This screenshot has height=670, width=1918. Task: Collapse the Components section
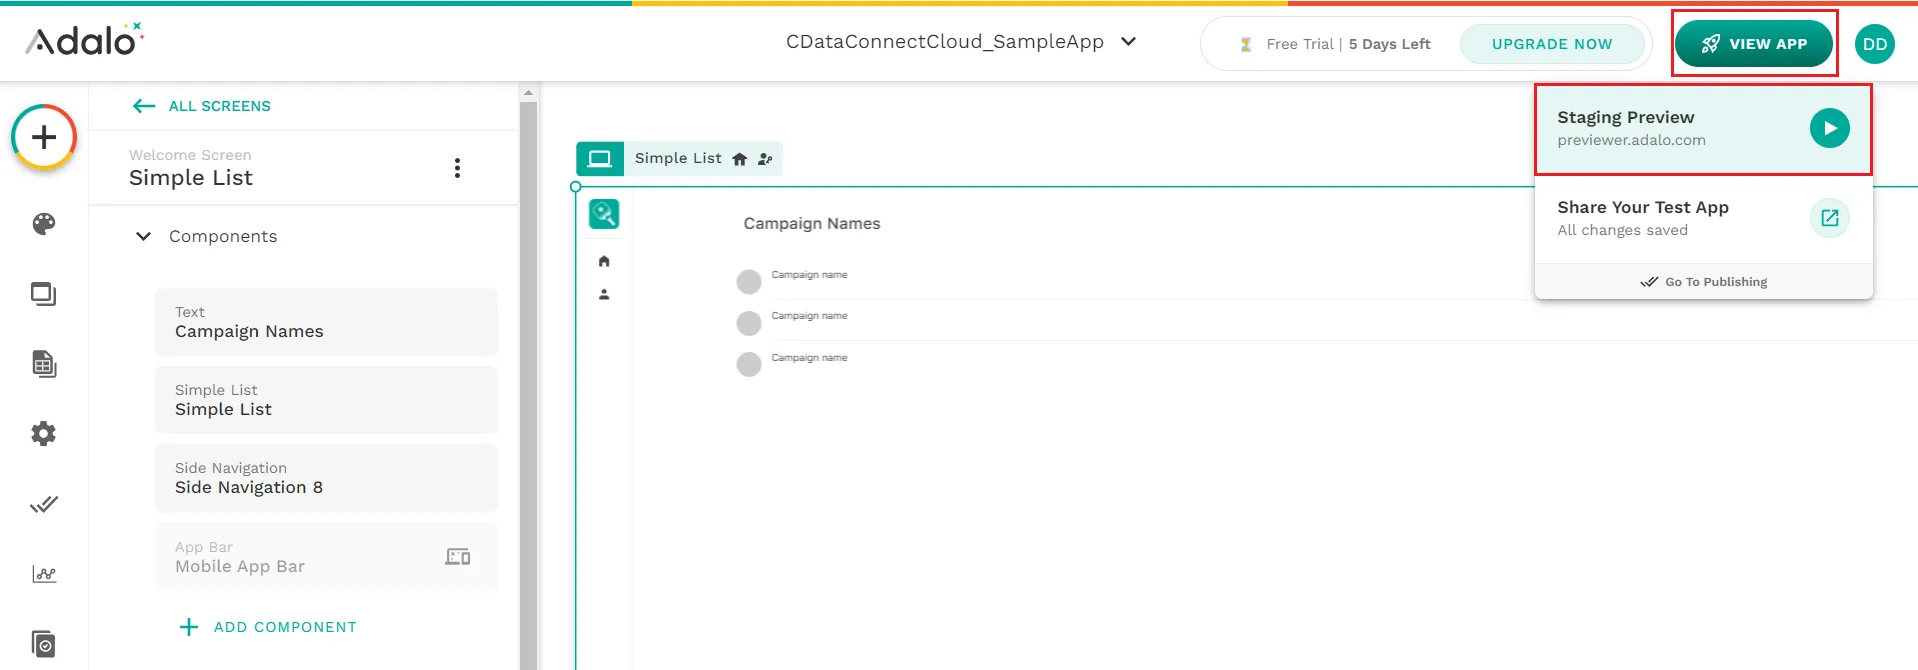point(144,237)
